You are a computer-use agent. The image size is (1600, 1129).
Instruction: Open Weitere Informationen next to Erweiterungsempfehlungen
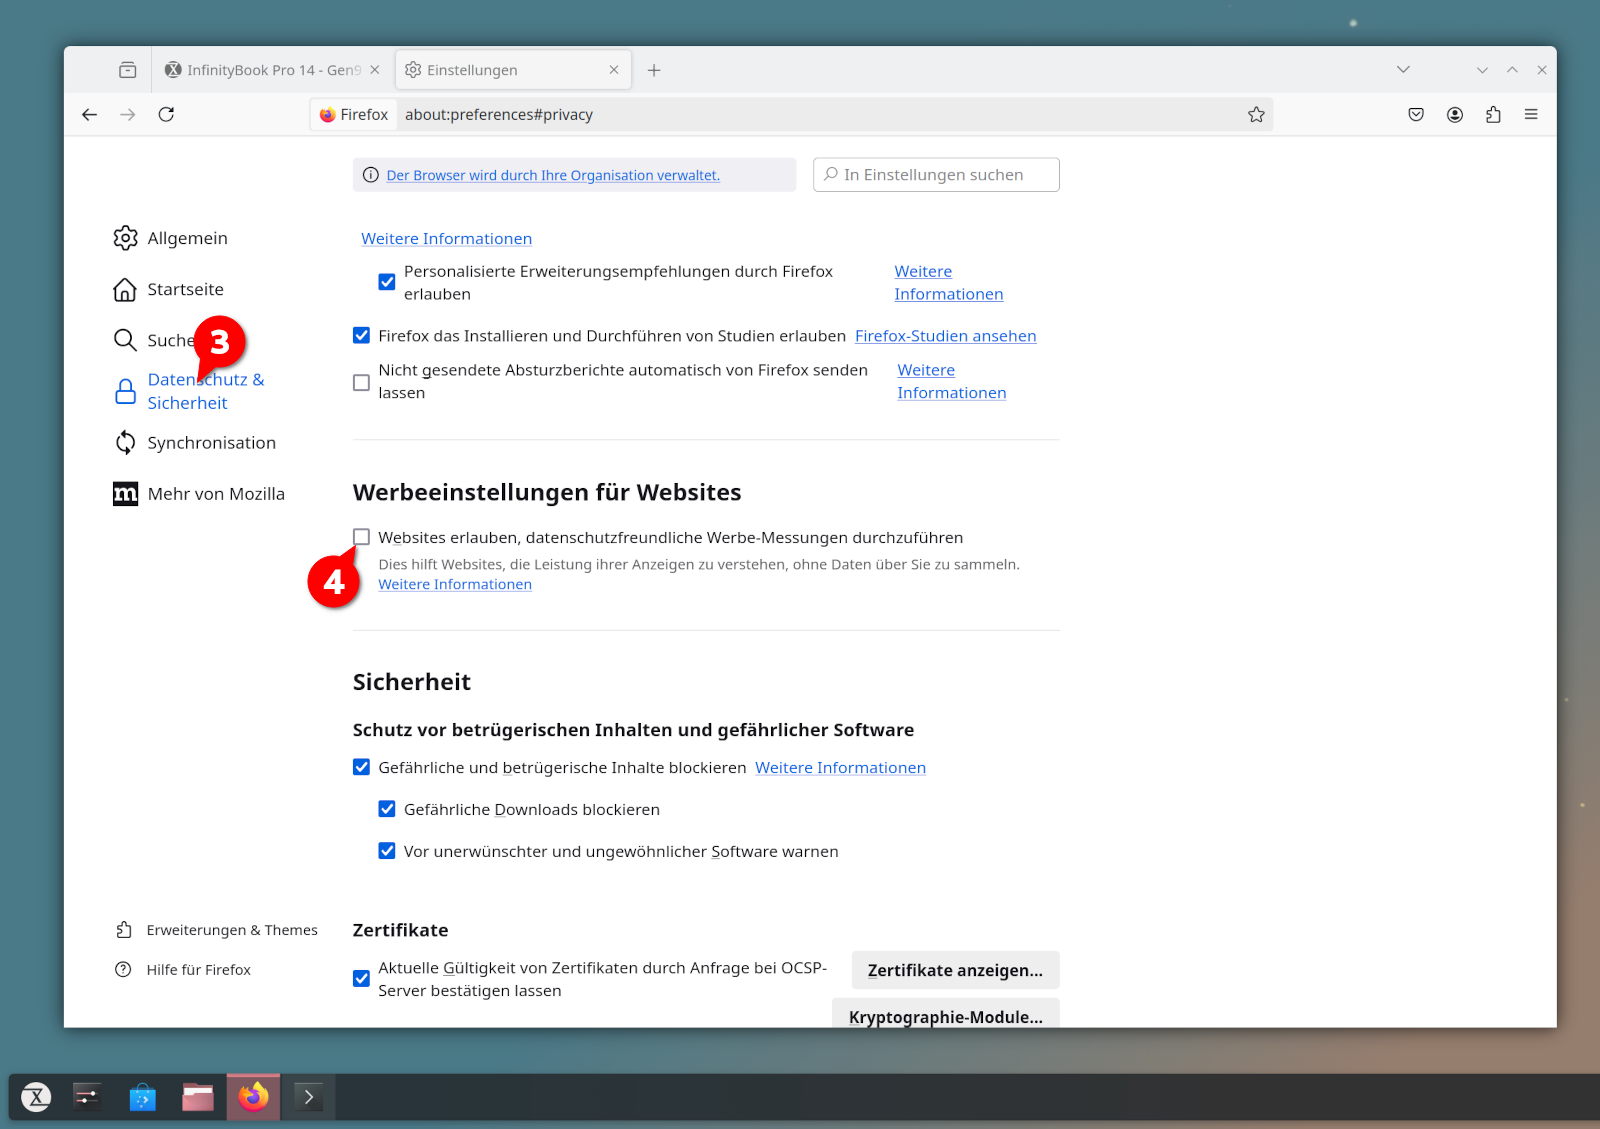tap(948, 282)
